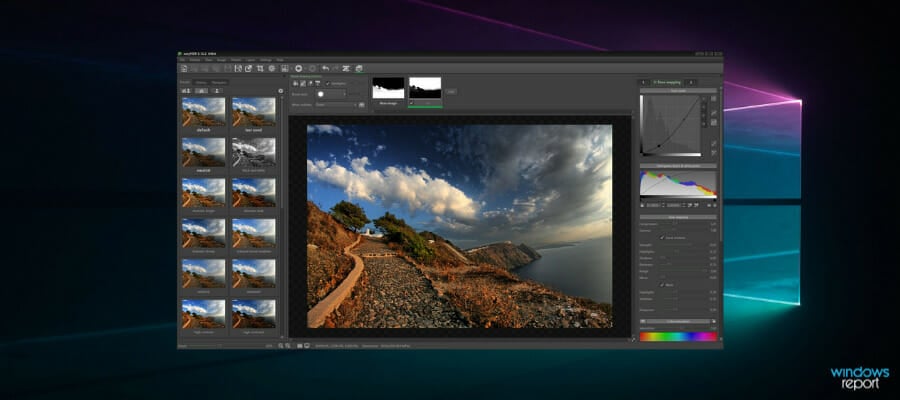Toggle the checkbox in the brush options panel
Viewport: 900px width, 400px height.
[x=327, y=83]
